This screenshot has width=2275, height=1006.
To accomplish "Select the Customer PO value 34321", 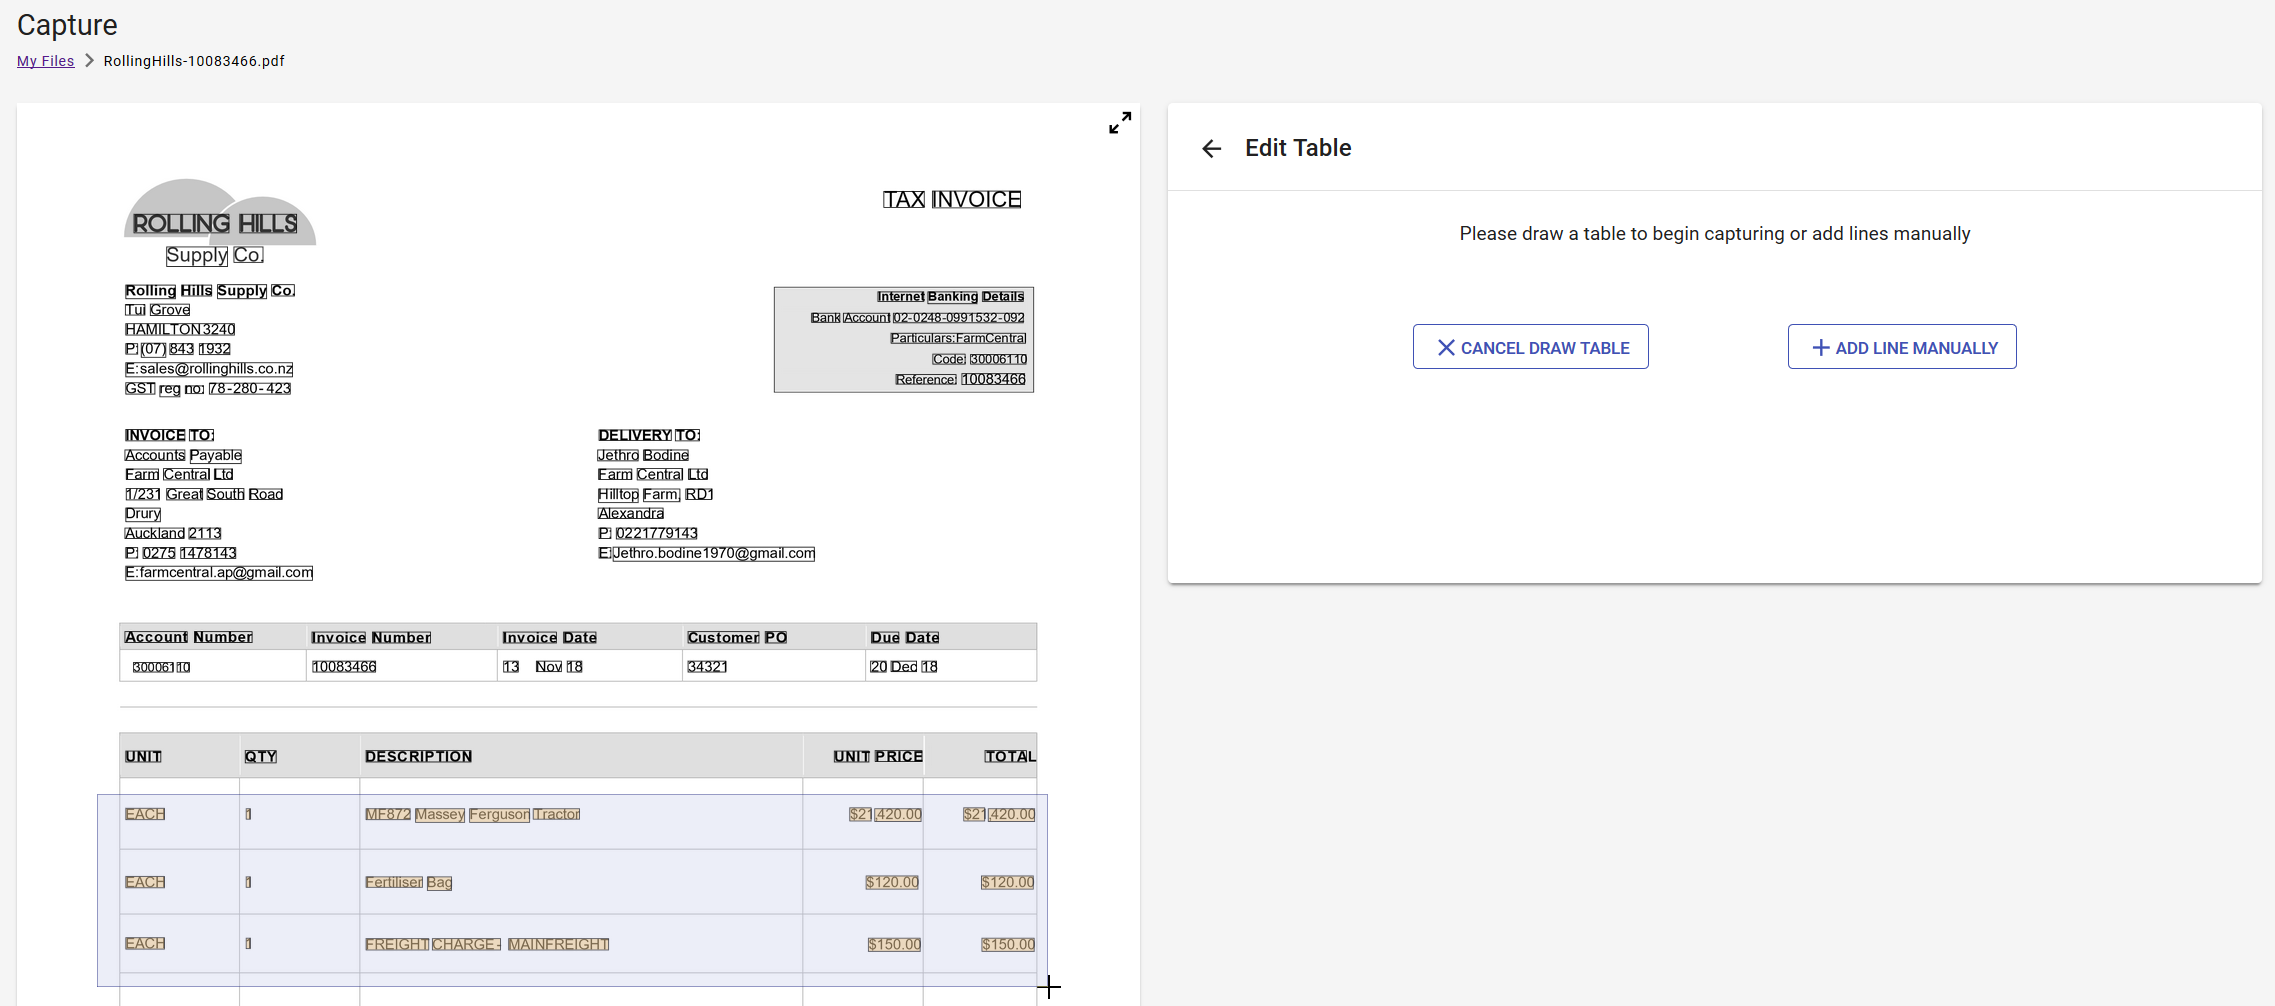I will 707,667.
